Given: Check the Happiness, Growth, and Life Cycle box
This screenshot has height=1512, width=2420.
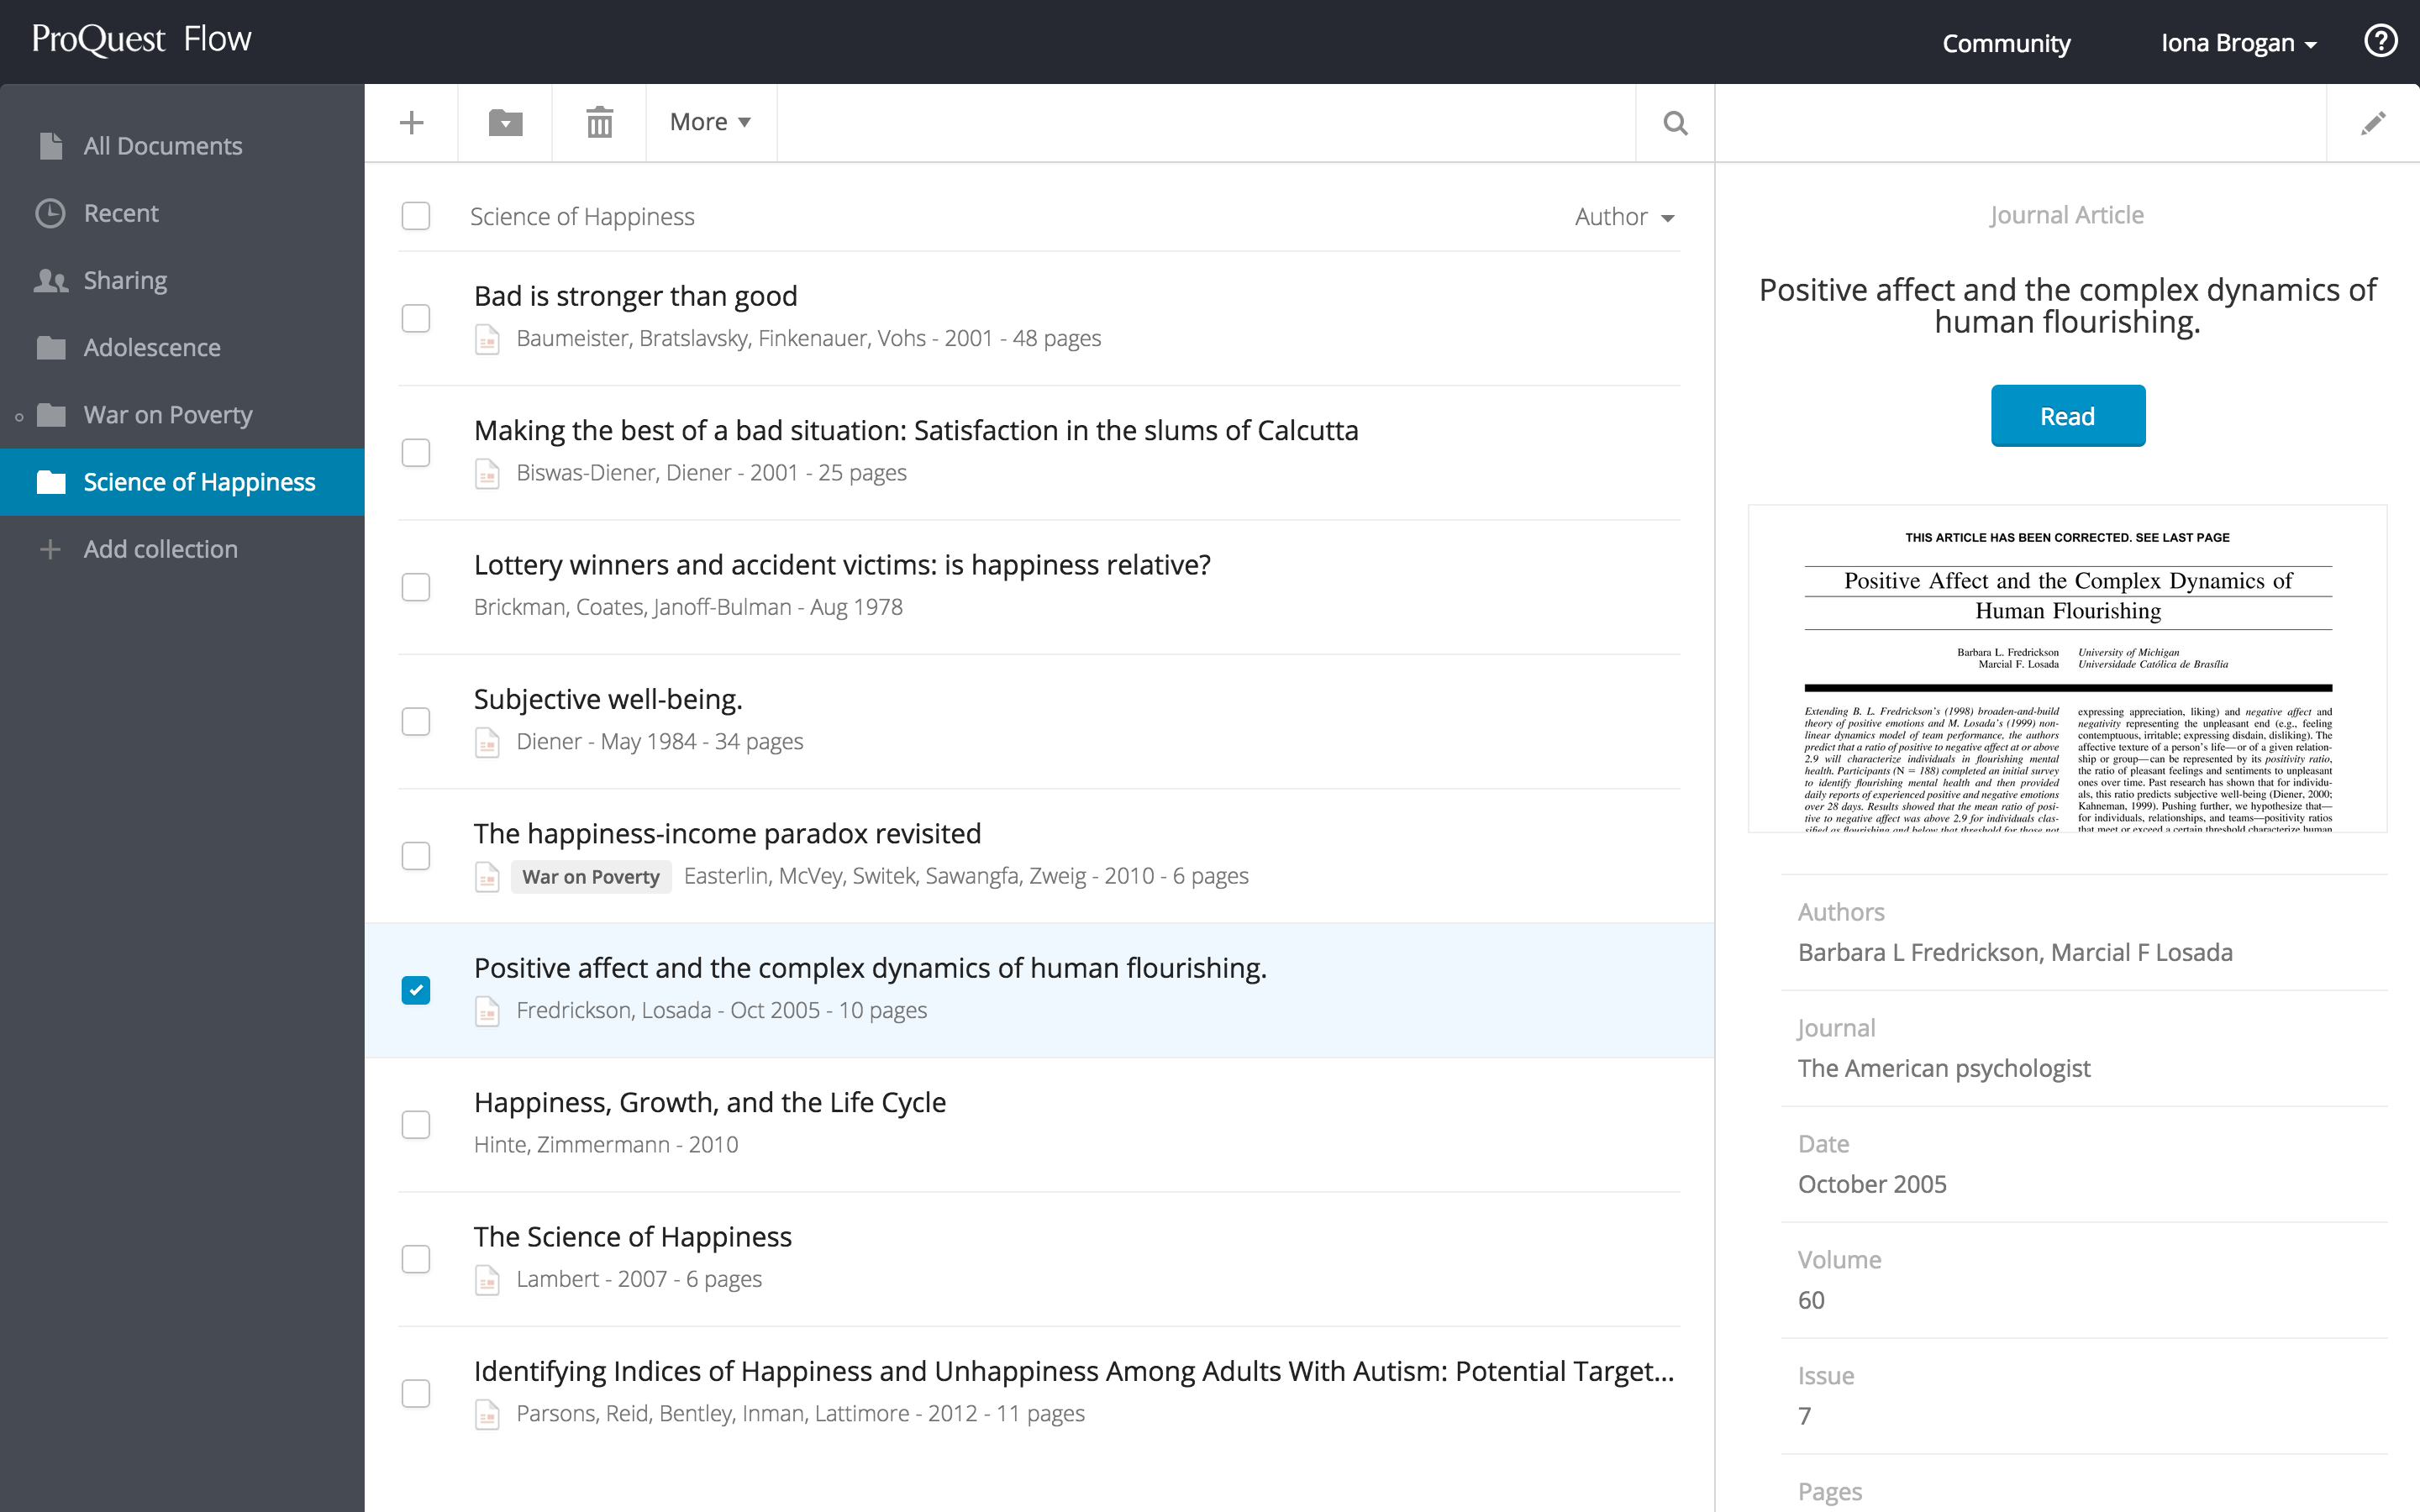Looking at the screenshot, I should point(415,1125).
